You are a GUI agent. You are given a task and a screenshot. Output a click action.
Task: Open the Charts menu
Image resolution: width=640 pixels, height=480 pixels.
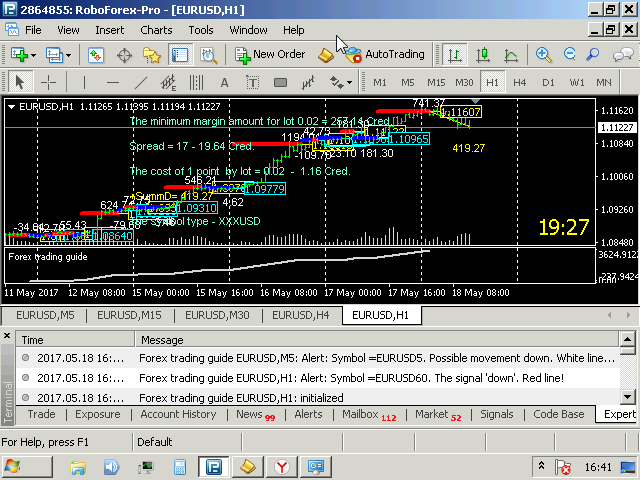click(156, 30)
